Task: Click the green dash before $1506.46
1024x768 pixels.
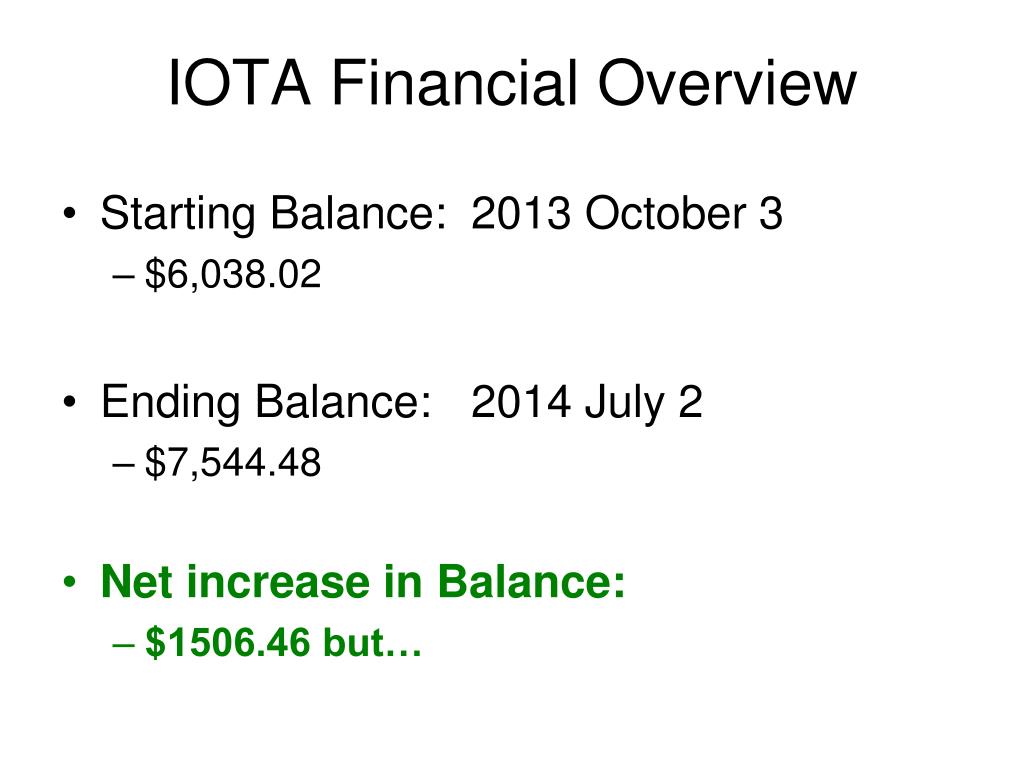Action: (x=123, y=644)
